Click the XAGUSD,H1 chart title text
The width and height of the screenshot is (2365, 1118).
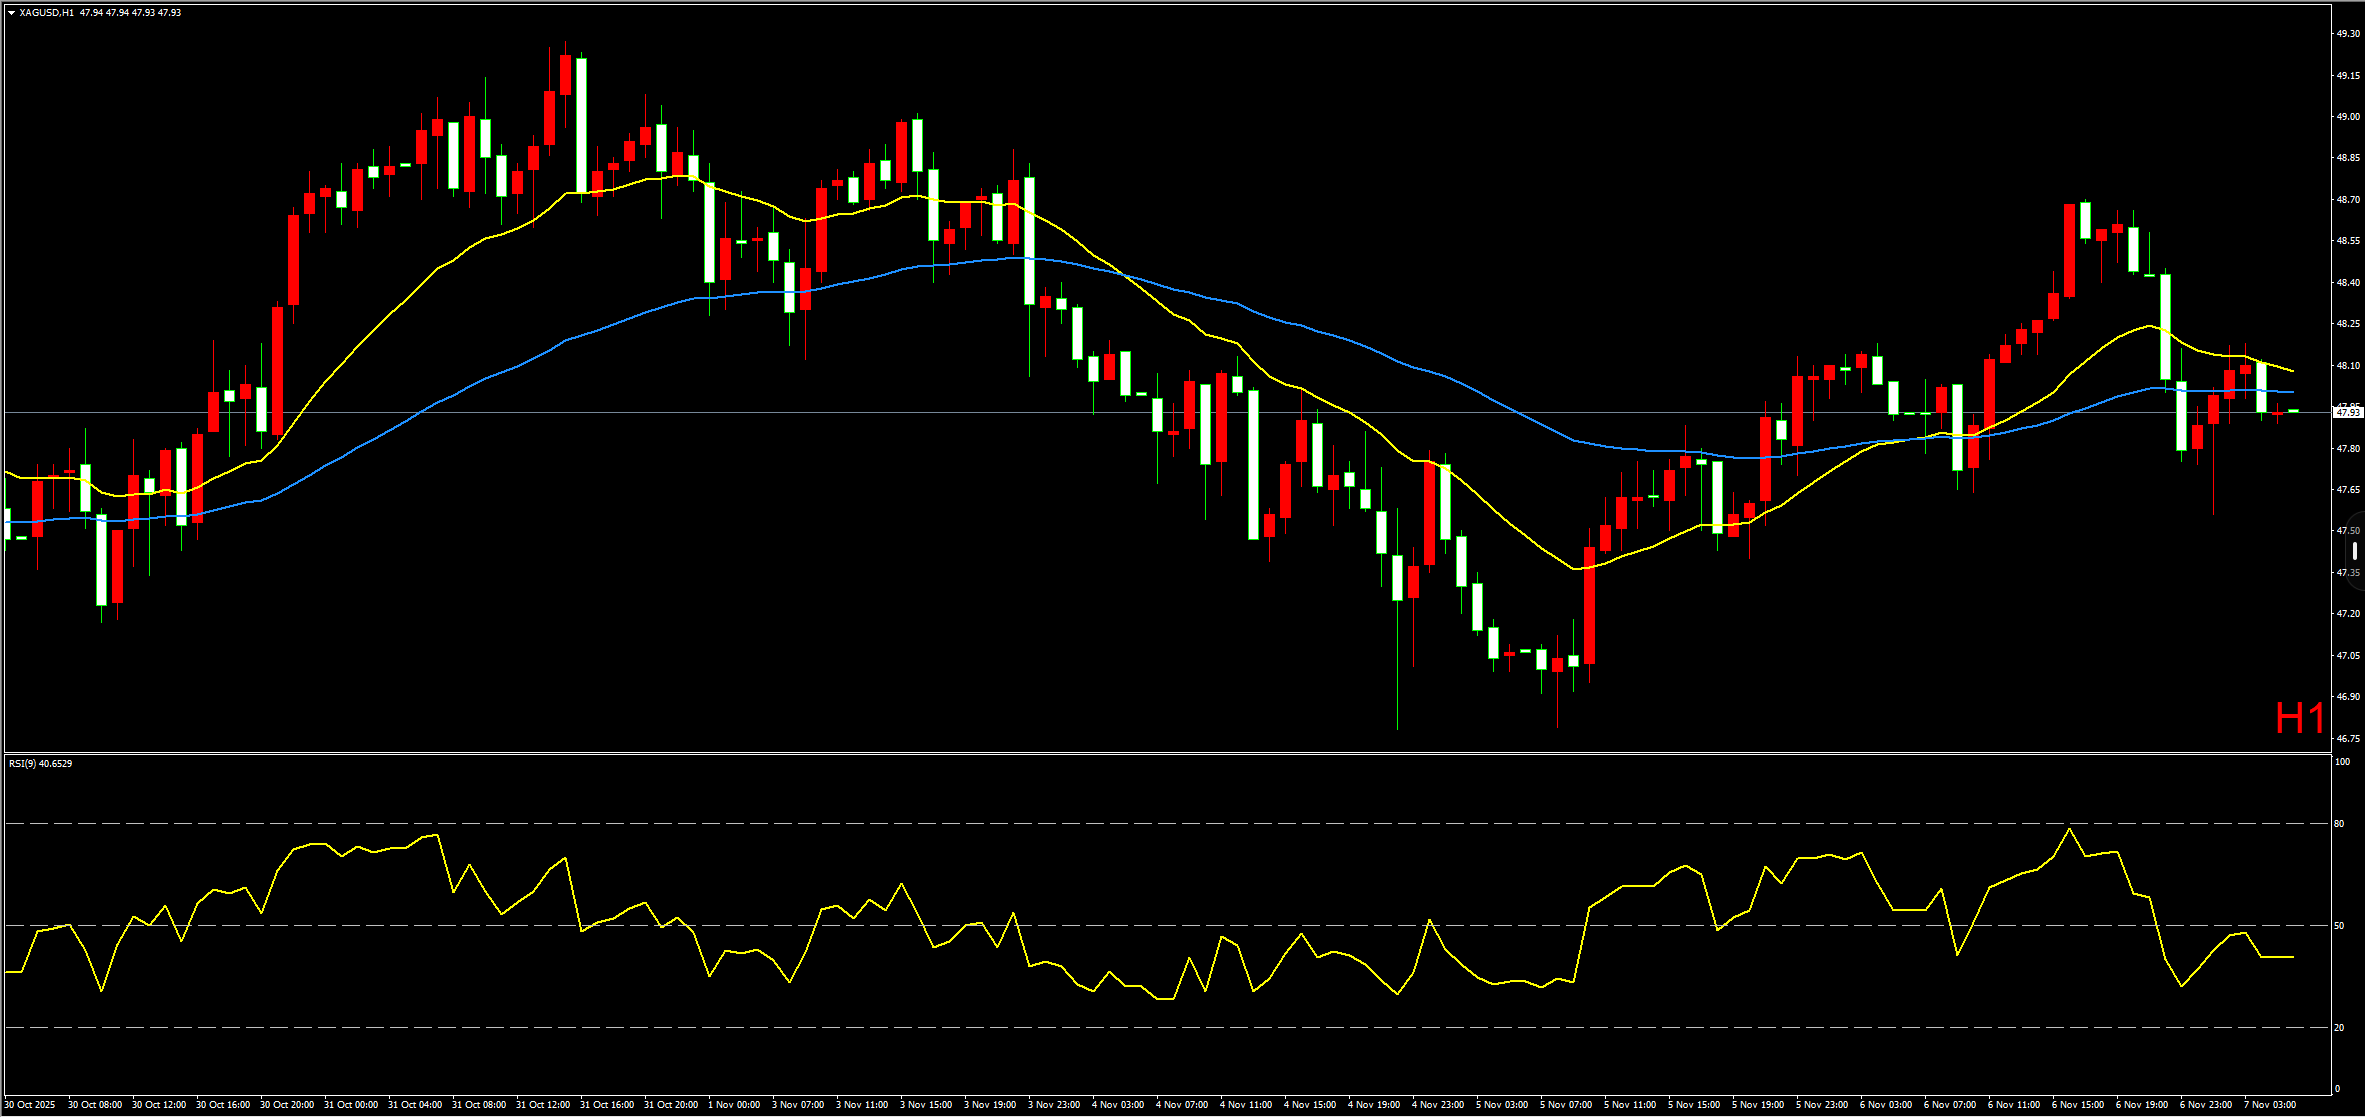tap(46, 13)
